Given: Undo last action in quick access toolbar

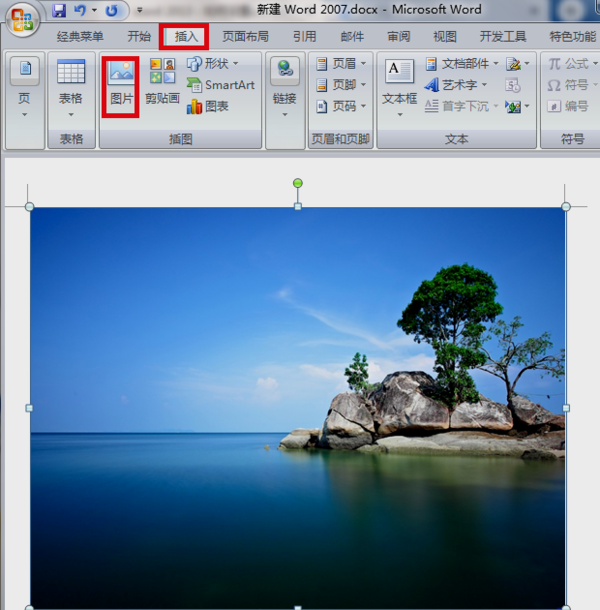Looking at the screenshot, I should click(x=80, y=11).
